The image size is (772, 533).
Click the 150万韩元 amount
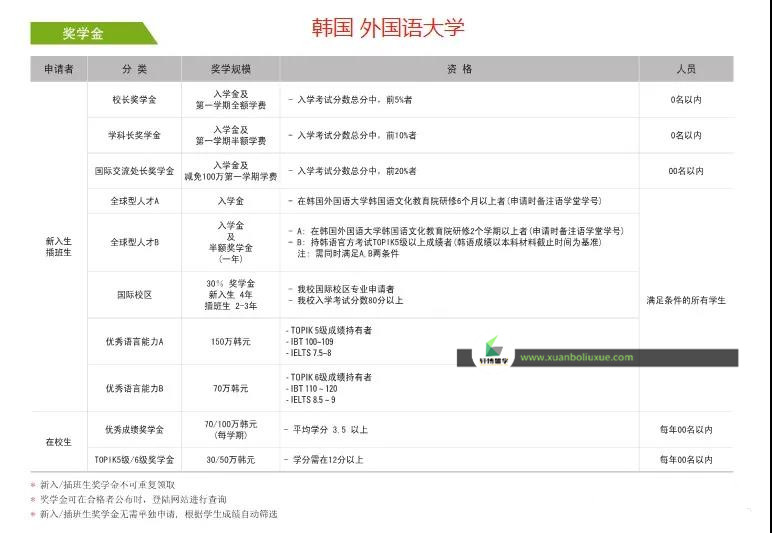coord(231,342)
